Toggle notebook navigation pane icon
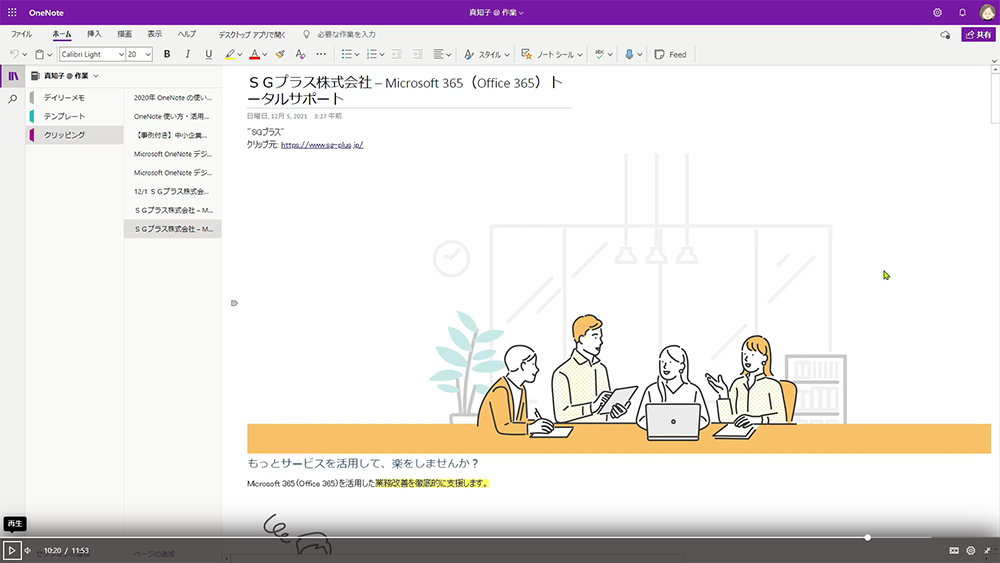 coord(13,76)
